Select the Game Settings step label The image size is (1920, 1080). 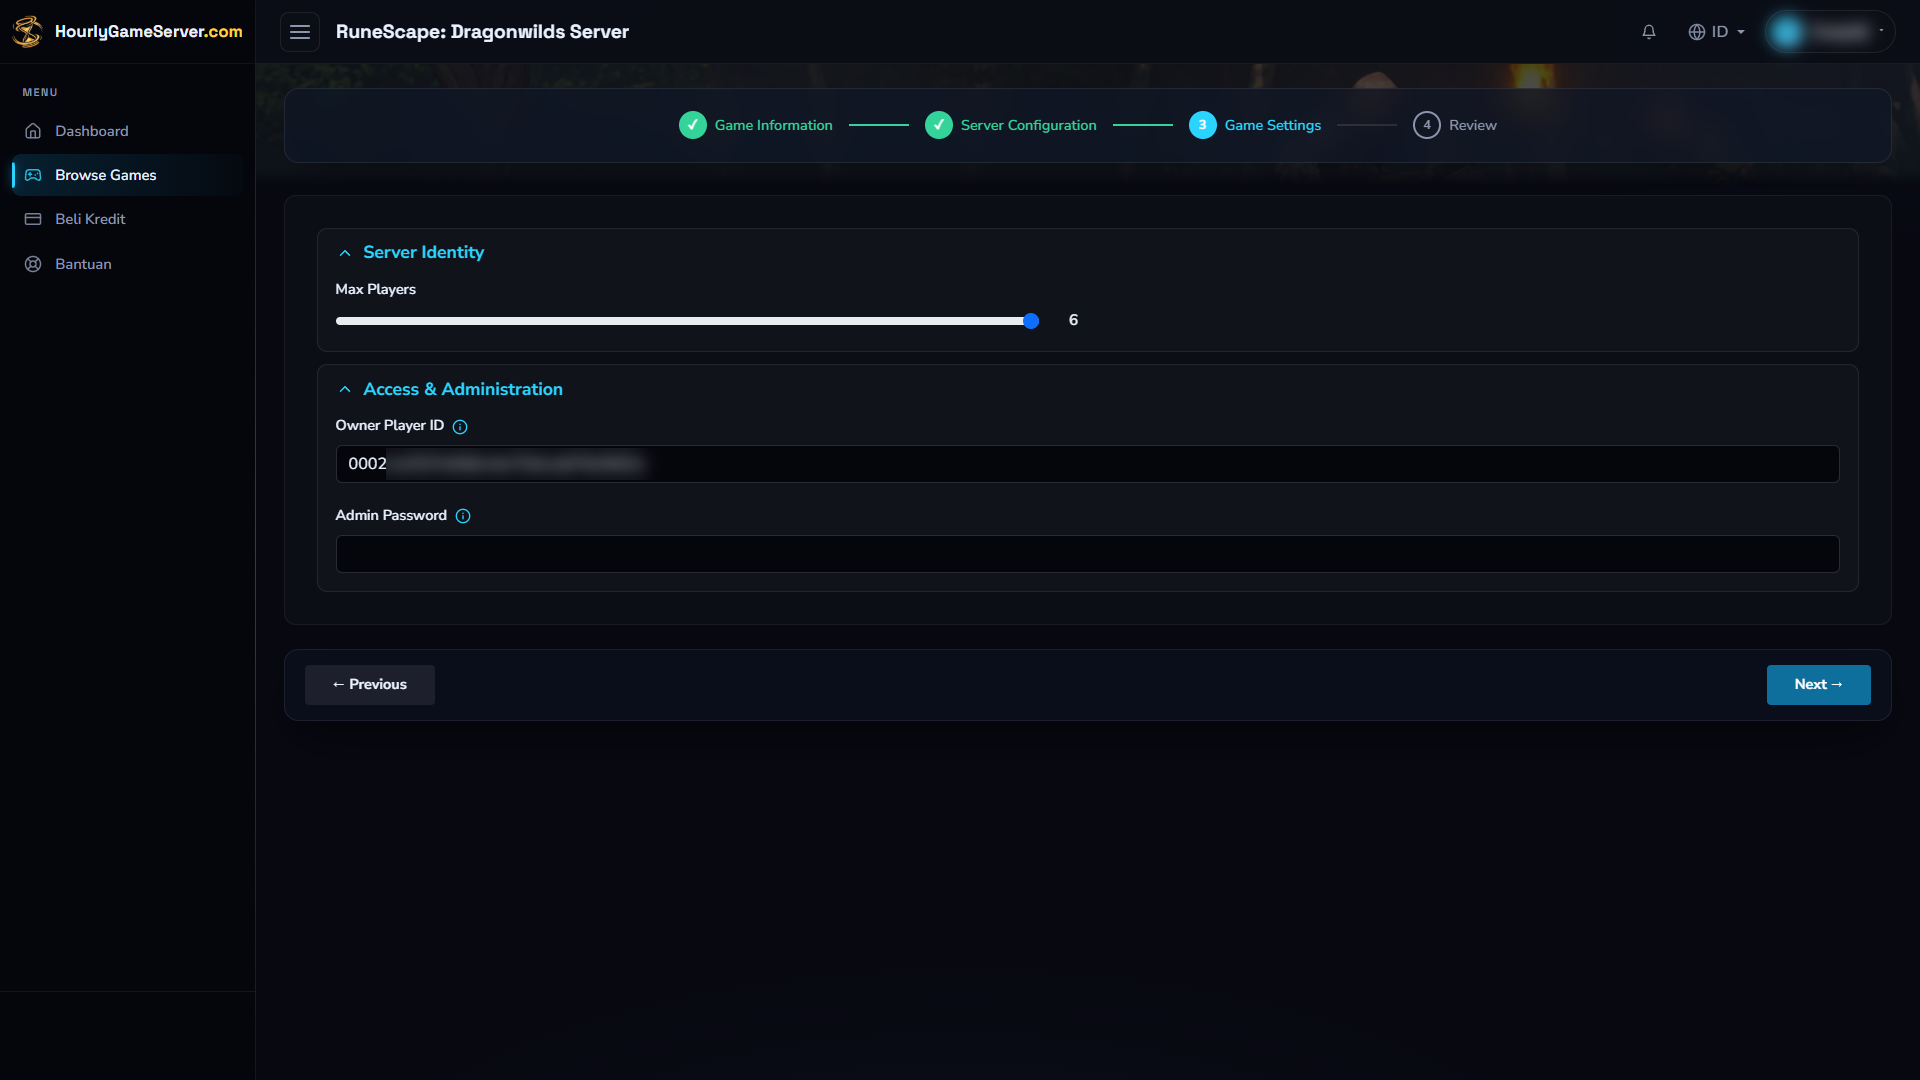click(1273, 125)
